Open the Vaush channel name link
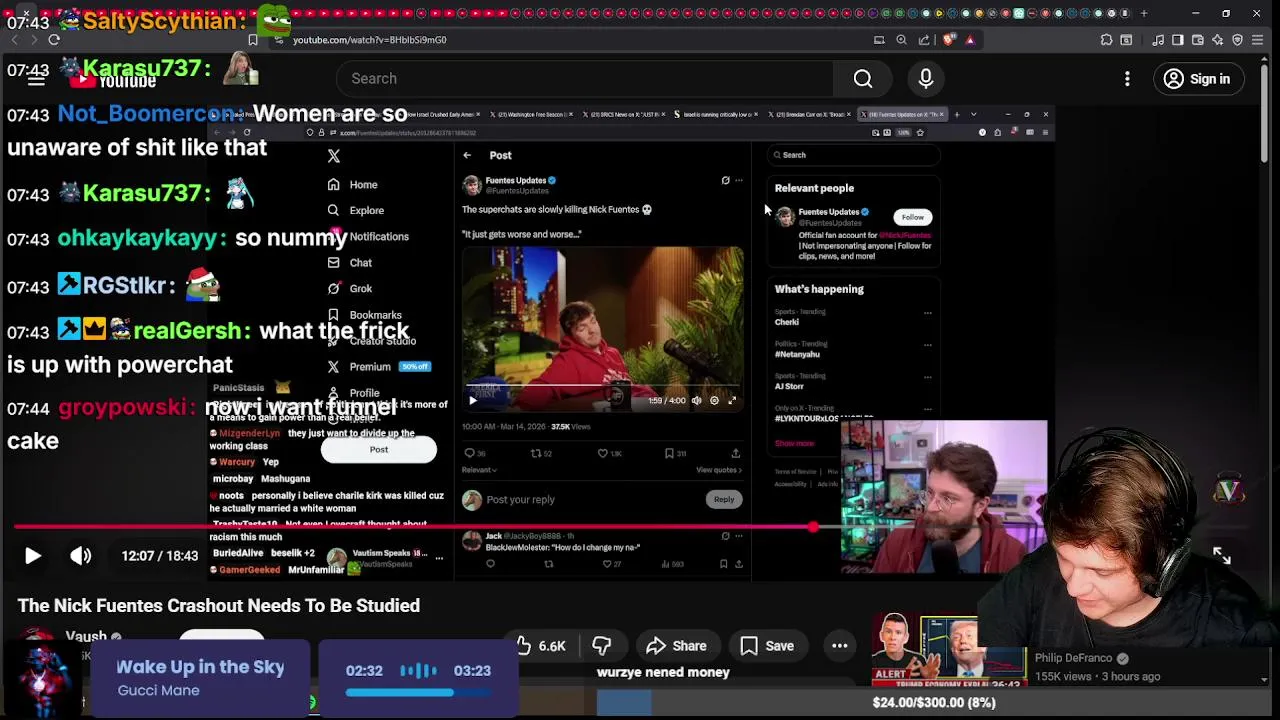1280x720 pixels. point(86,637)
